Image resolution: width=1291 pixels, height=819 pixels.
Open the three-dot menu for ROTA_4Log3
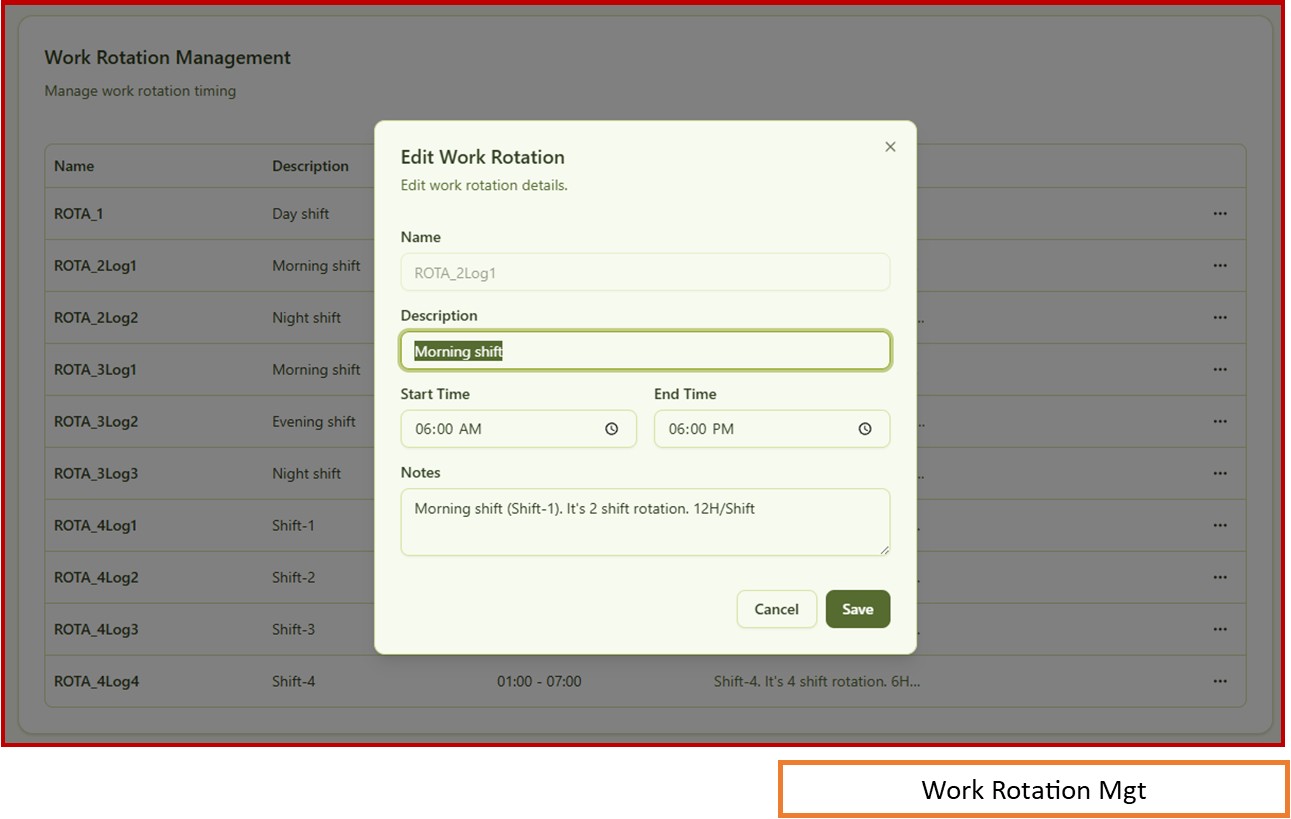(x=1219, y=629)
